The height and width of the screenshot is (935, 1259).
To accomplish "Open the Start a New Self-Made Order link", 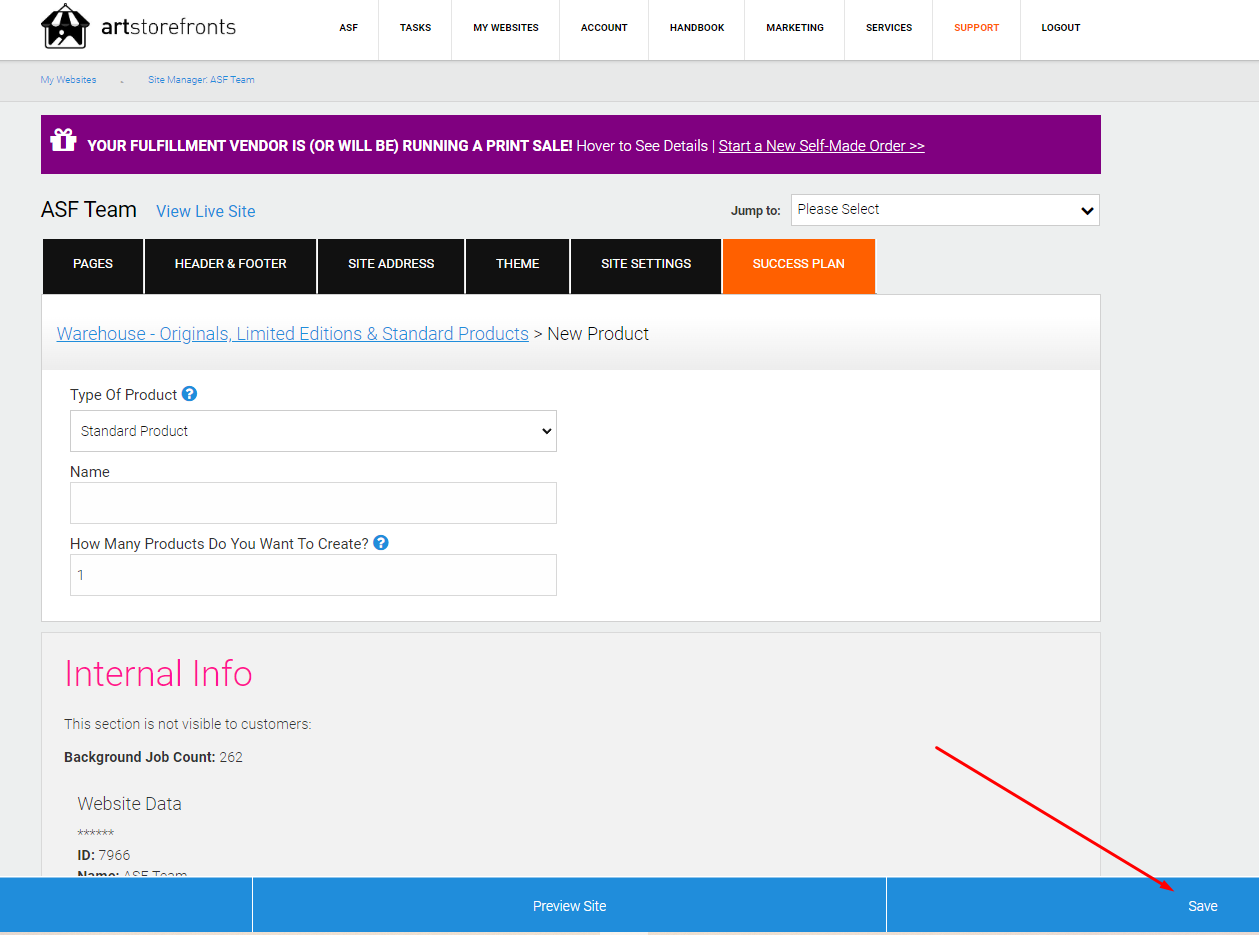I will tap(821, 146).
